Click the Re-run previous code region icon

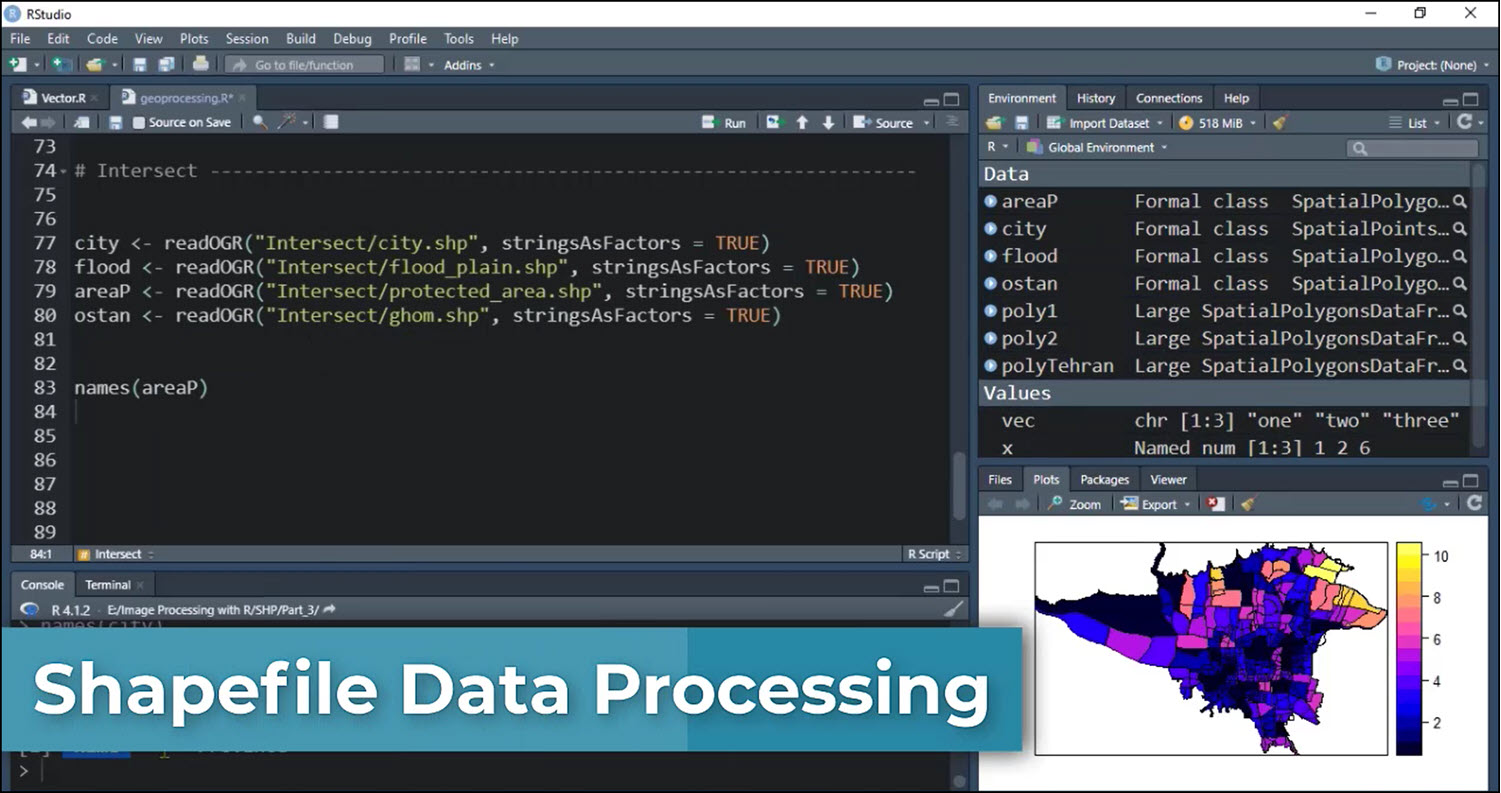[x=774, y=122]
